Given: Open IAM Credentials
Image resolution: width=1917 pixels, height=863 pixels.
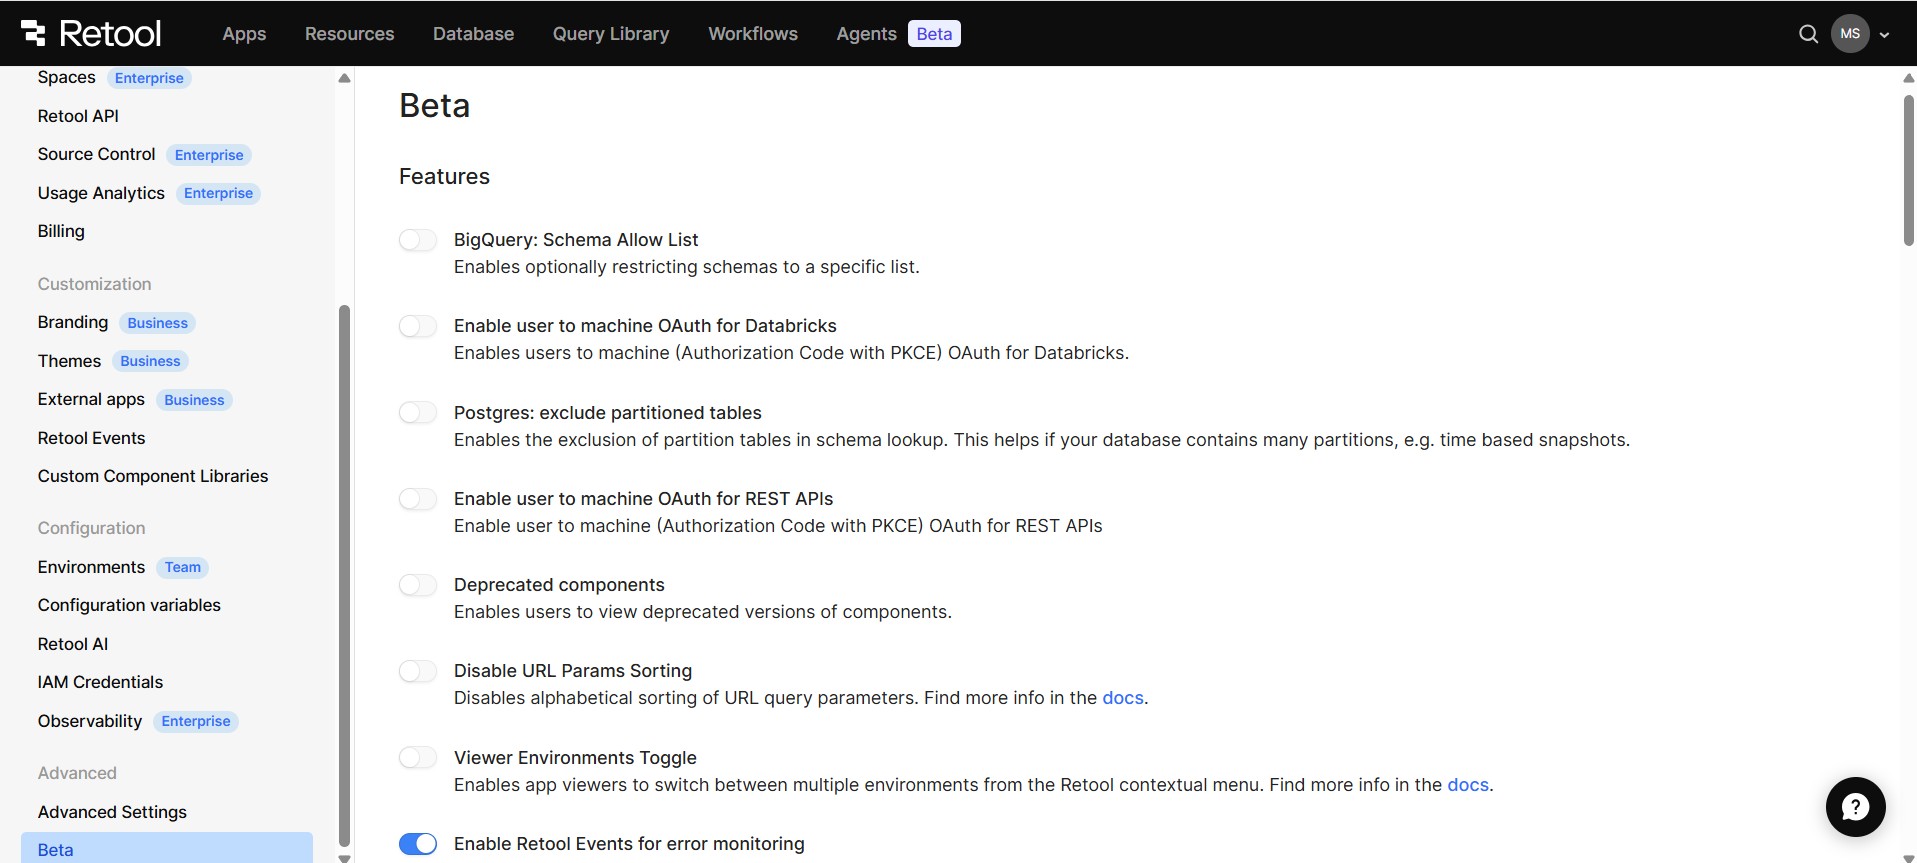Looking at the screenshot, I should click(100, 682).
